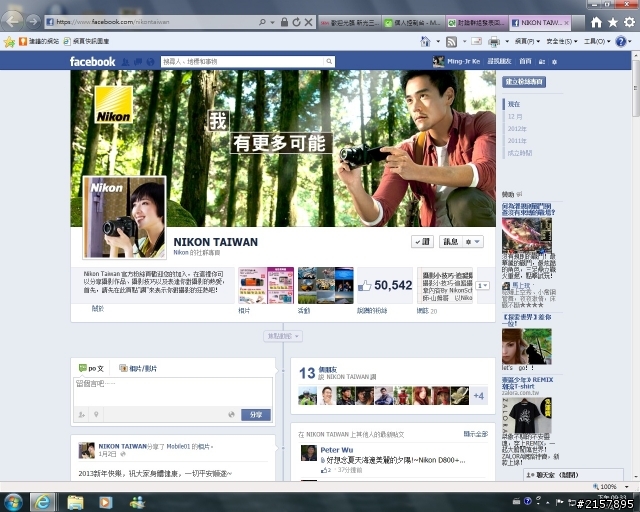Select the po文 status tab

click(91, 368)
